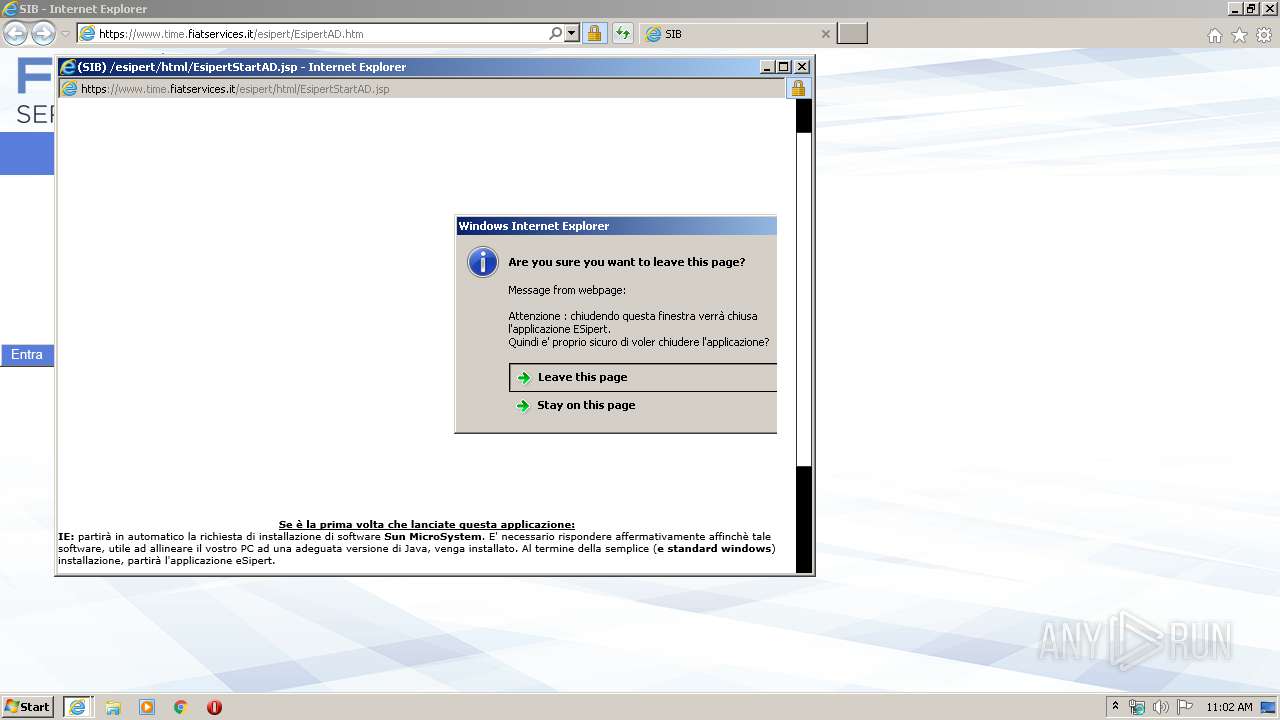The height and width of the screenshot is (720, 1280).
Task: Click the Forward navigation arrow
Action: point(43,34)
